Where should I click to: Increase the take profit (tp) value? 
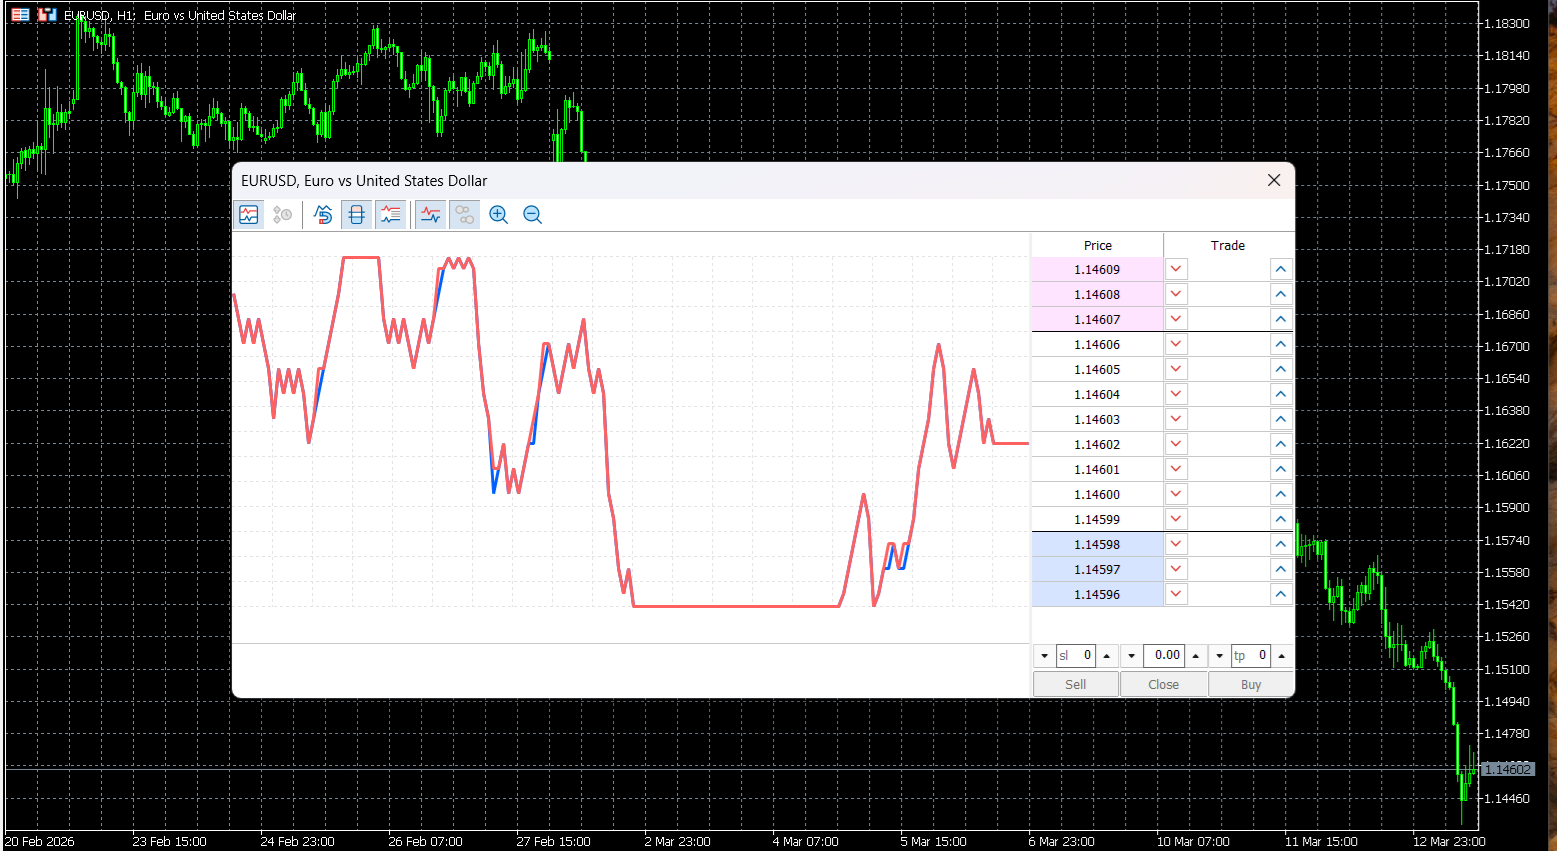1282,656
